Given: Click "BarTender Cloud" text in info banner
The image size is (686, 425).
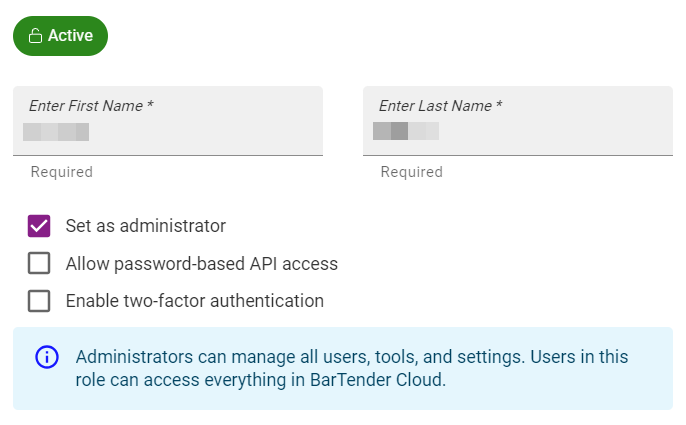Looking at the screenshot, I should (376, 380).
